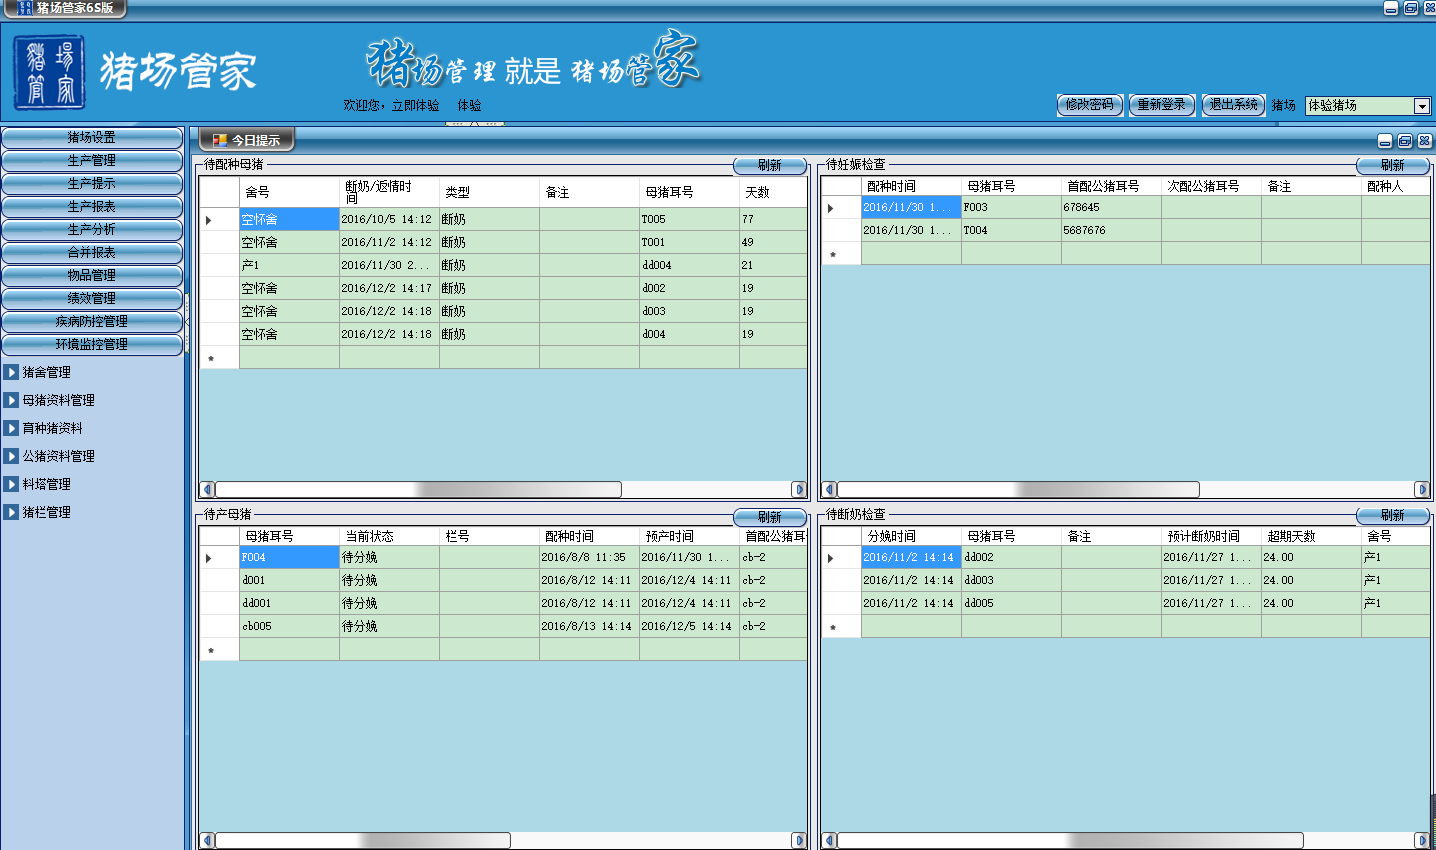This screenshot has height=850, width=1436.
Task: Open 疾病防控管理 menu
Action: point(92,322)
